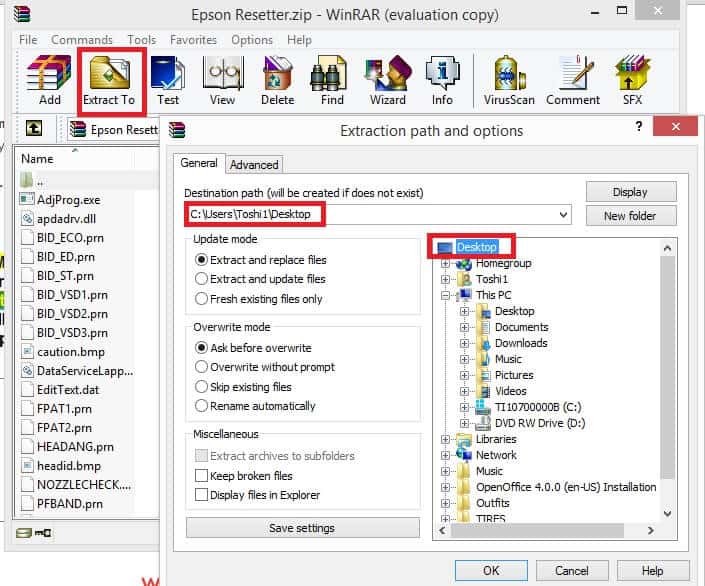705x586 pixels.
Task: Enable Keep broken files checkbox
Action: [202, 476]
